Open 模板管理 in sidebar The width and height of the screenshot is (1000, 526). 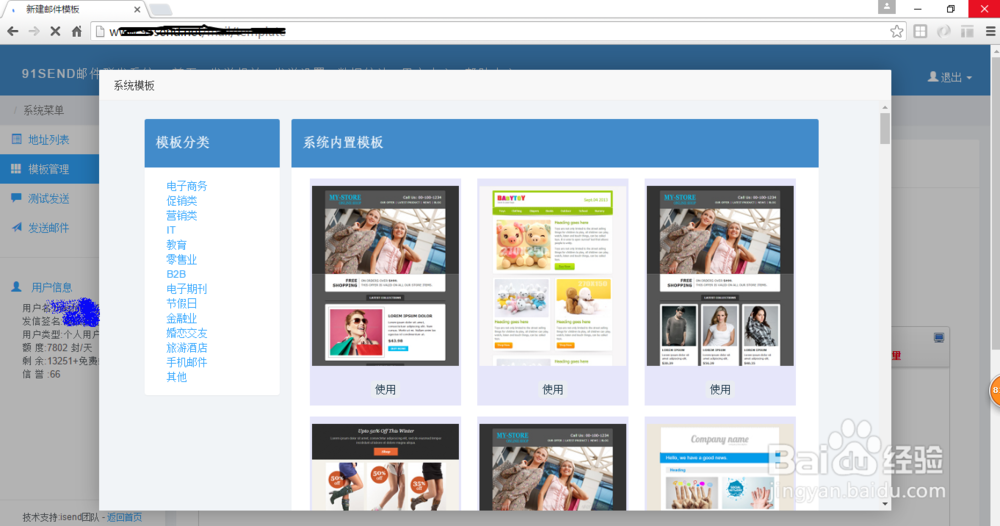[x=49, y=169]
